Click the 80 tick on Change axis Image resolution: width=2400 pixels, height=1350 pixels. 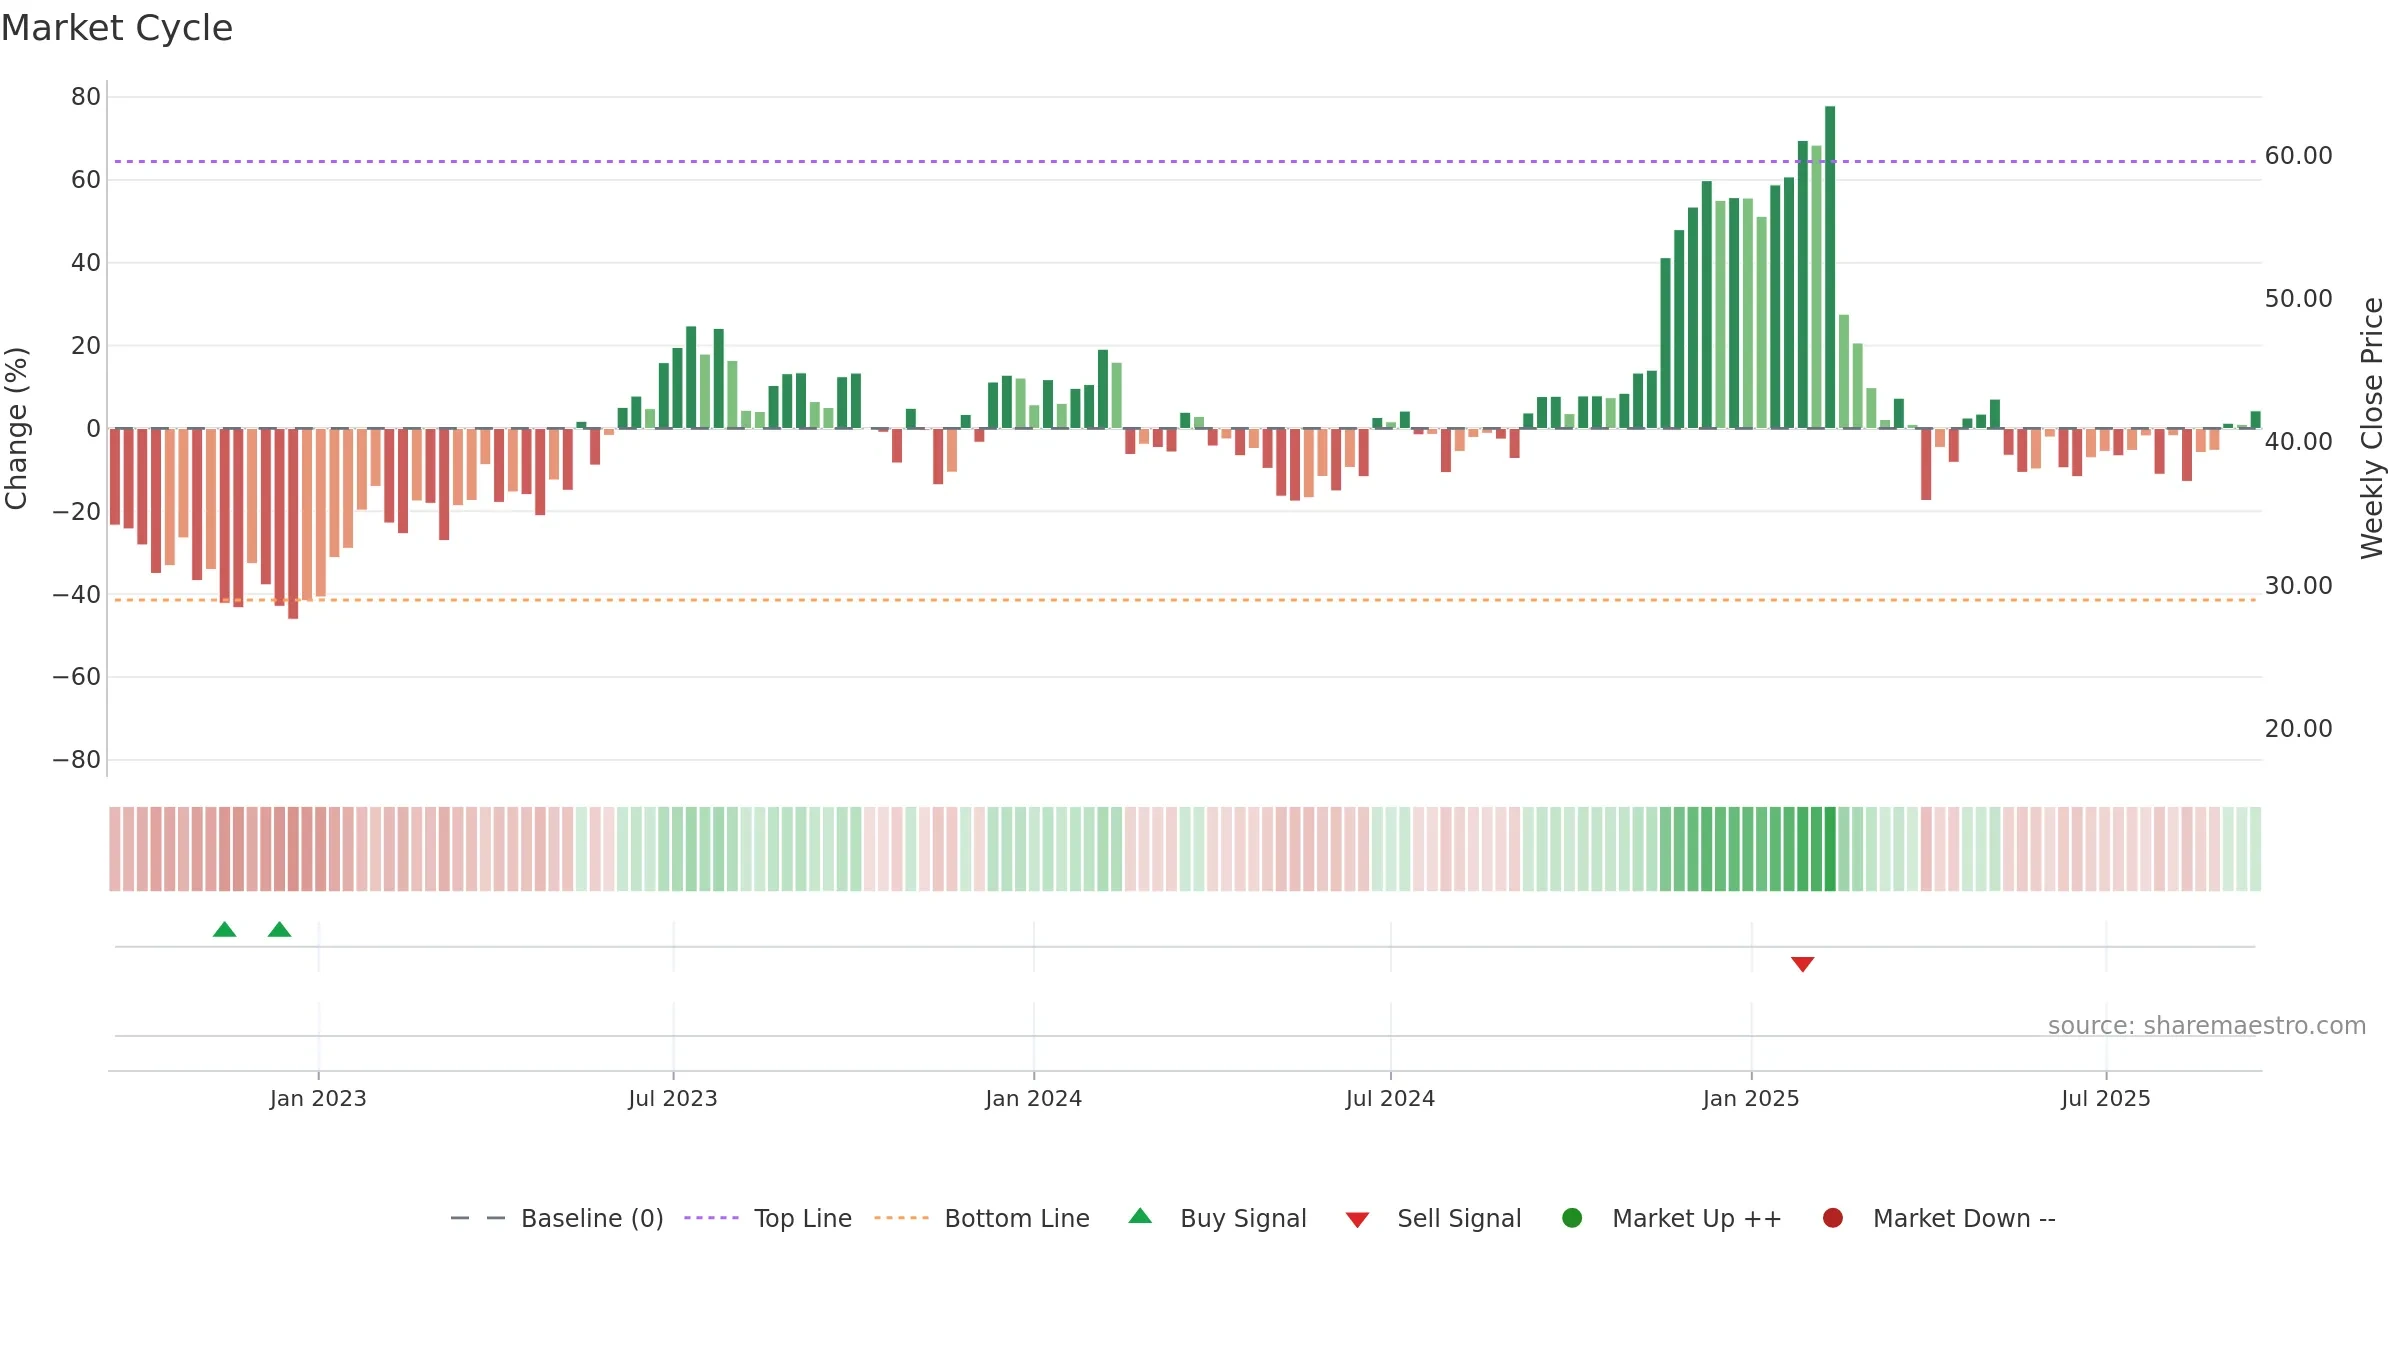click(x=86, y=97)
